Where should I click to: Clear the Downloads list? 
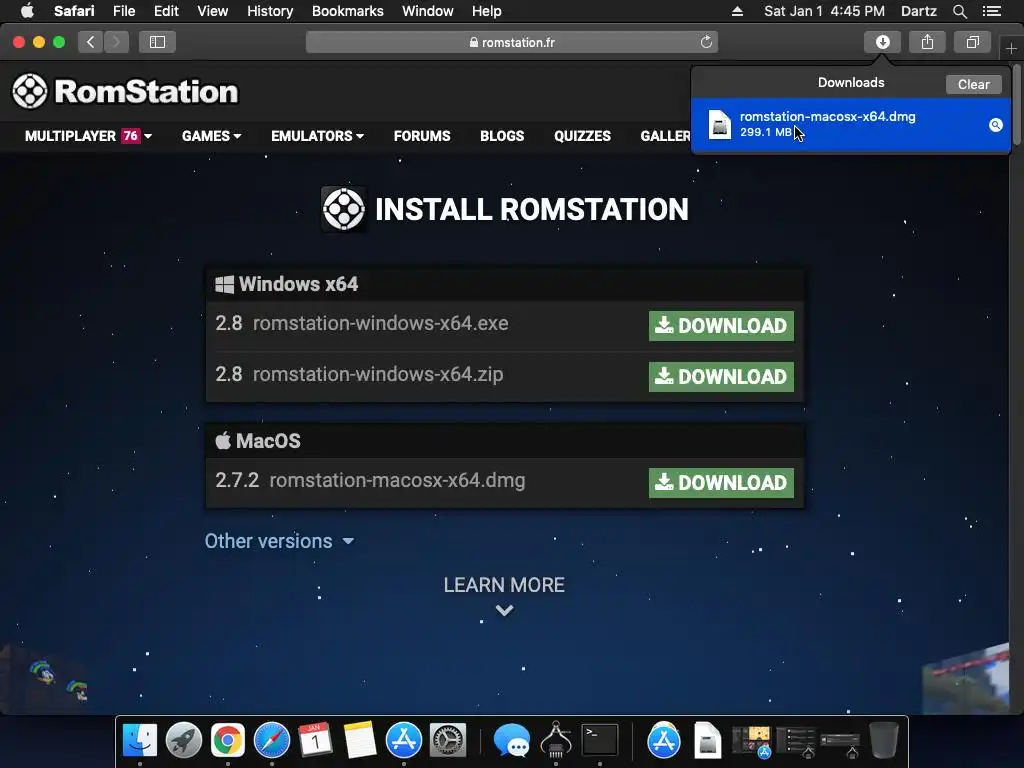[x=973, y=84]
